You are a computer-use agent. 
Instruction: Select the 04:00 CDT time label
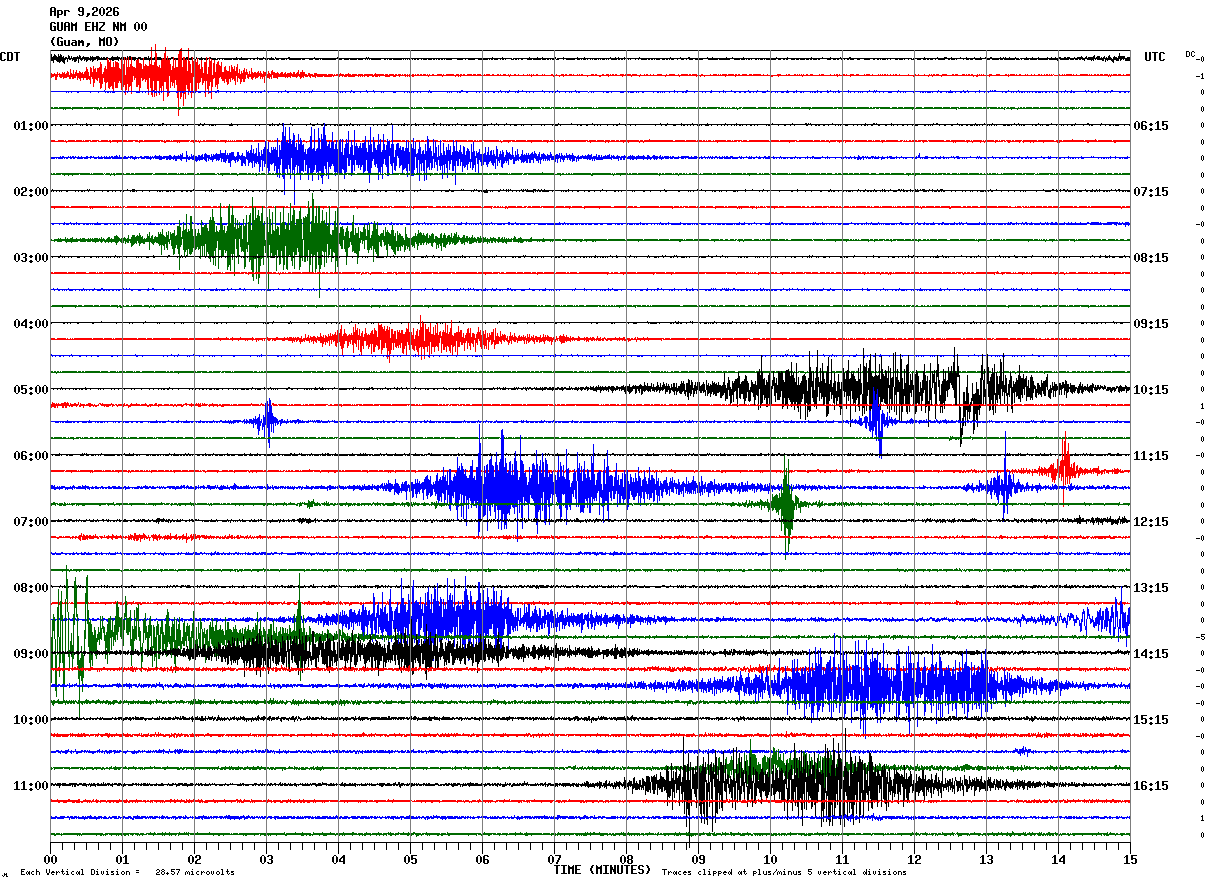[31, 324]
